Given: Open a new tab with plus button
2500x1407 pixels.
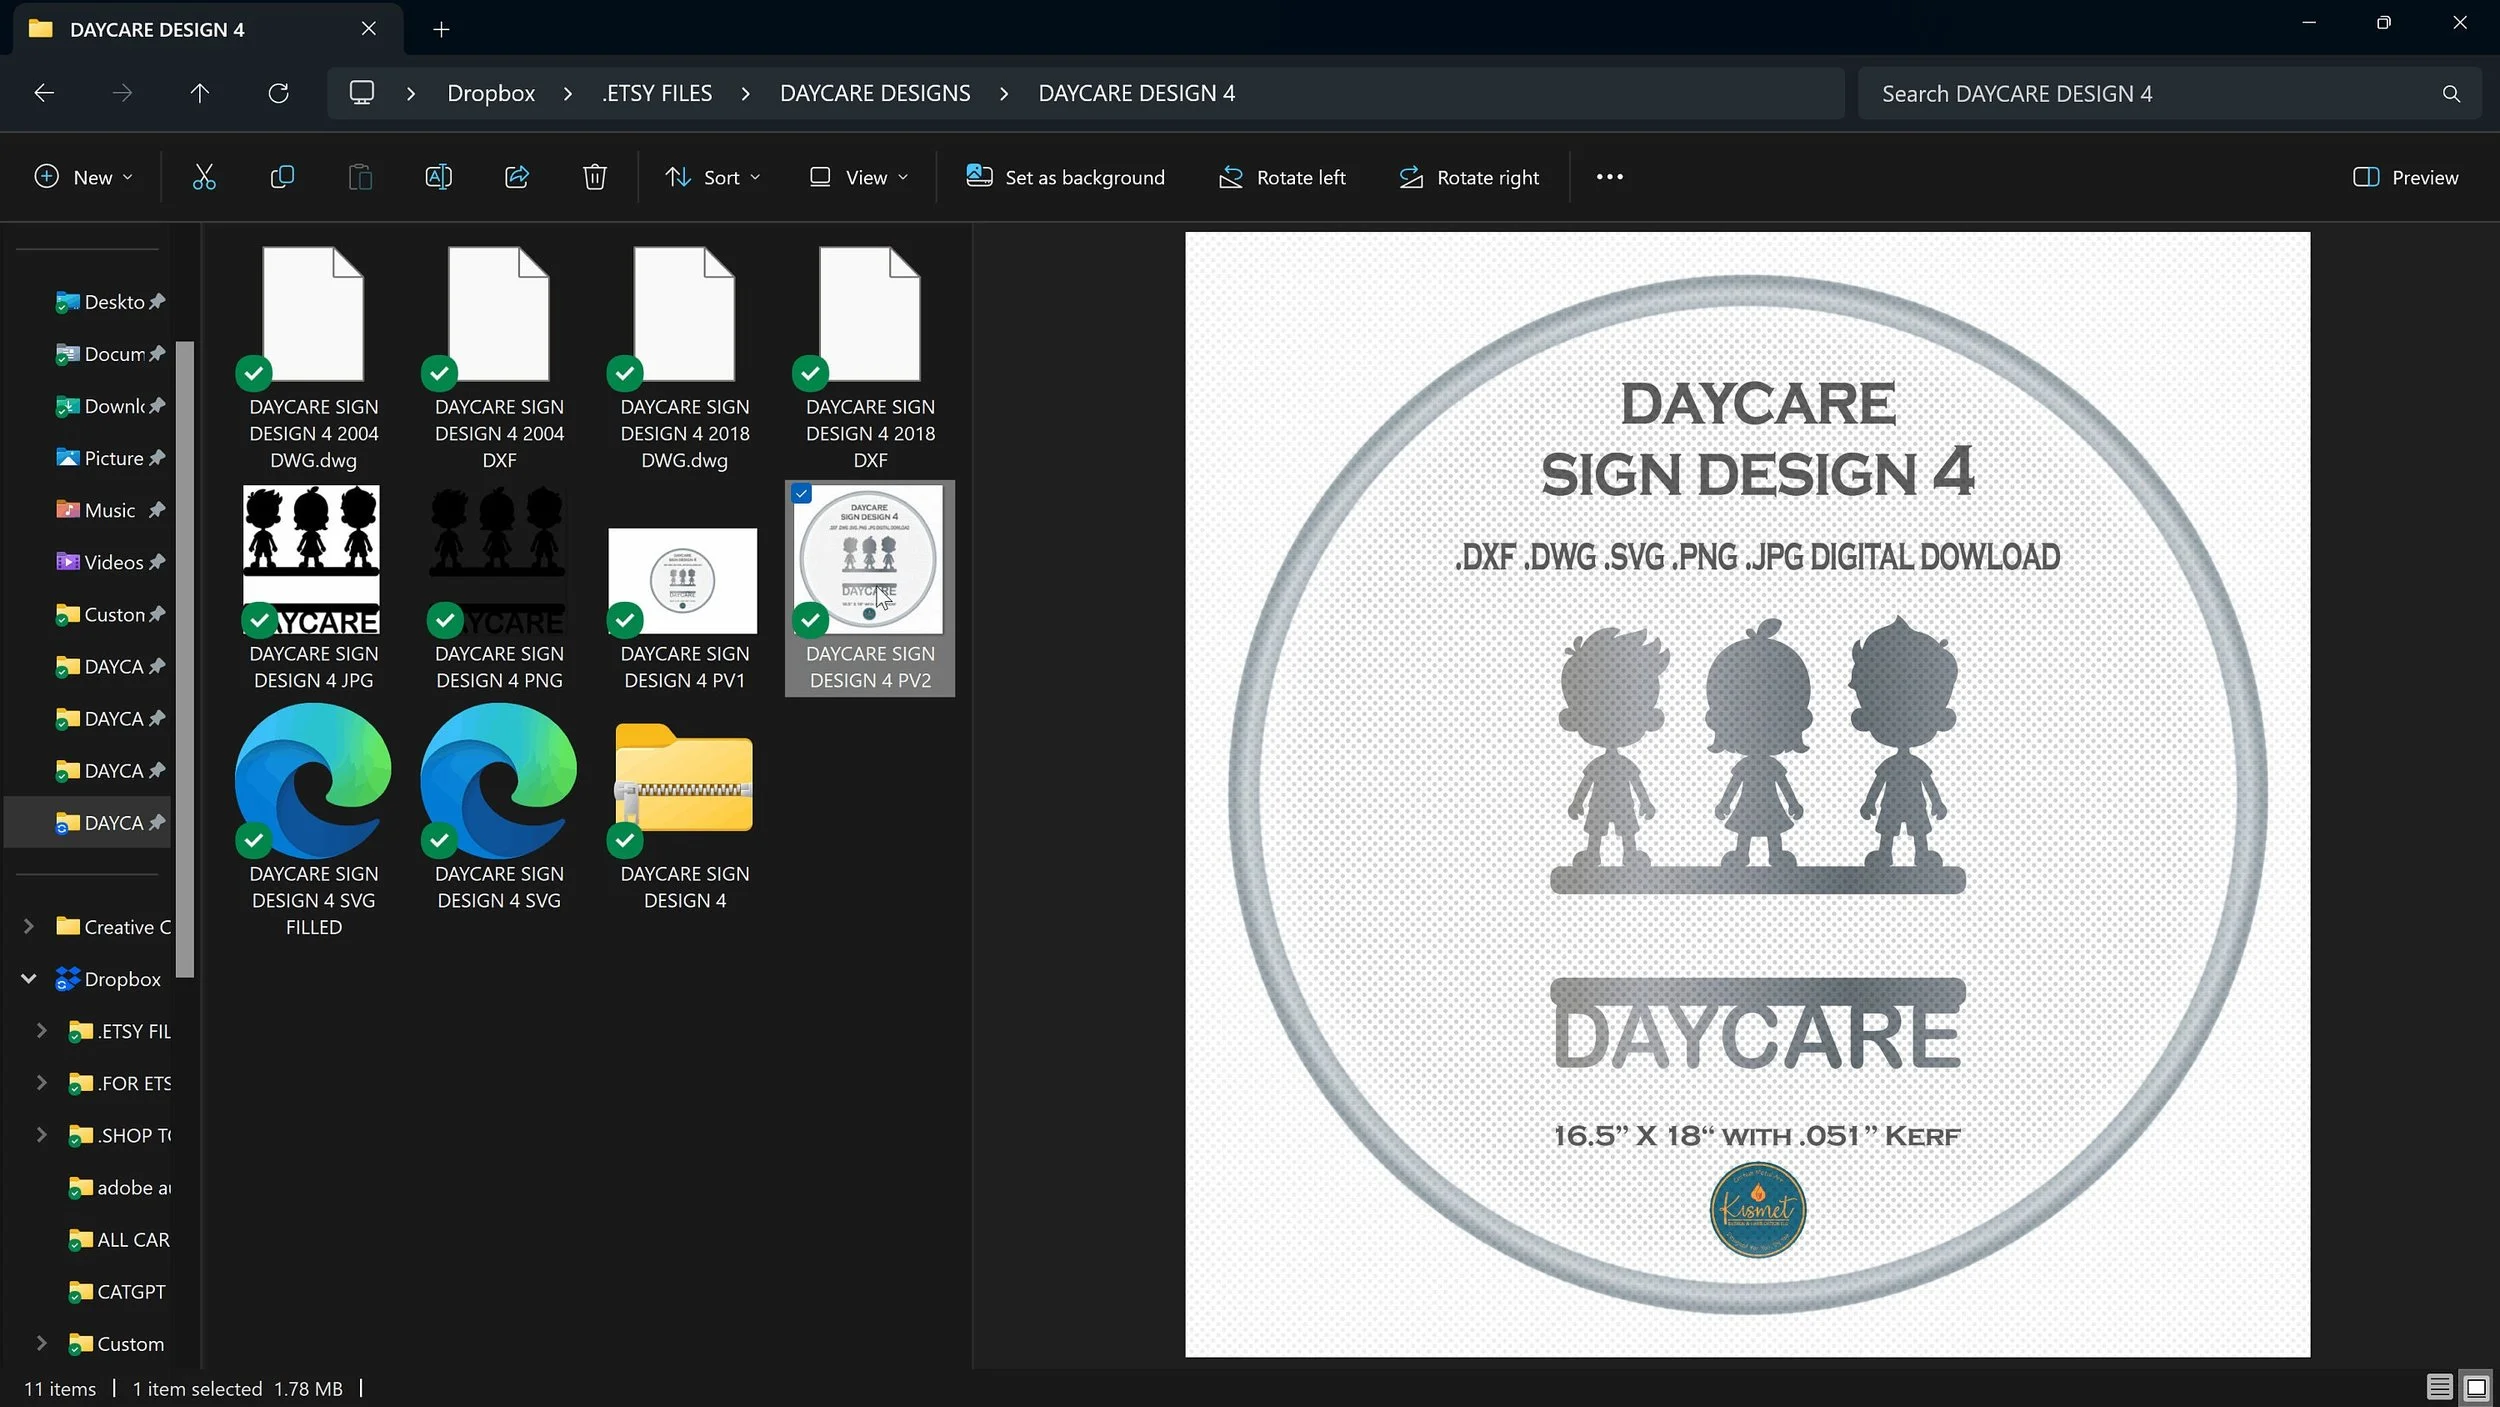Looking at the screenshot, I should [x=441, y=29].
